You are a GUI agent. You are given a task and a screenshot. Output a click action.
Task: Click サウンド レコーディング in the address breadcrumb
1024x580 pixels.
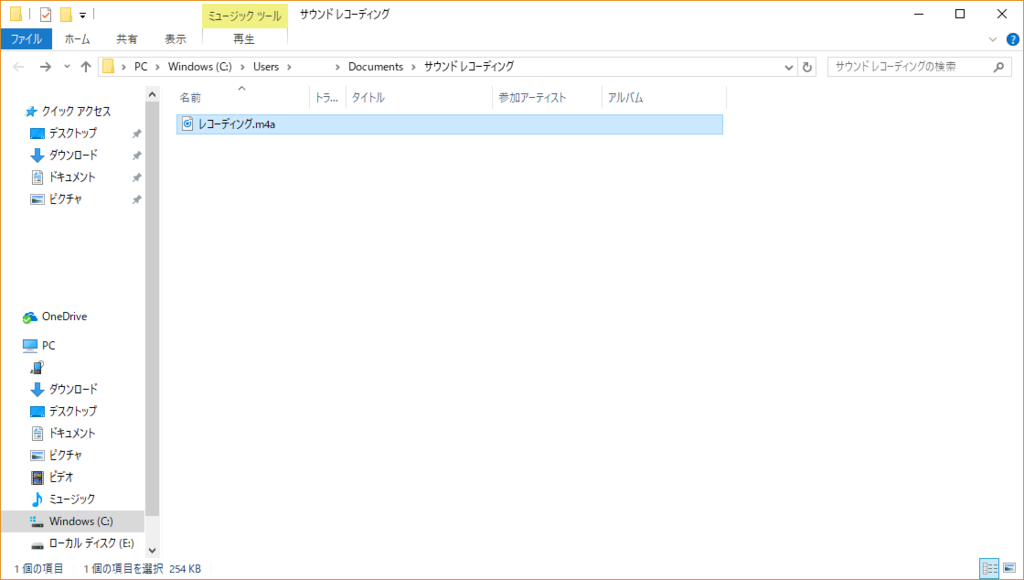pos(469,67)
